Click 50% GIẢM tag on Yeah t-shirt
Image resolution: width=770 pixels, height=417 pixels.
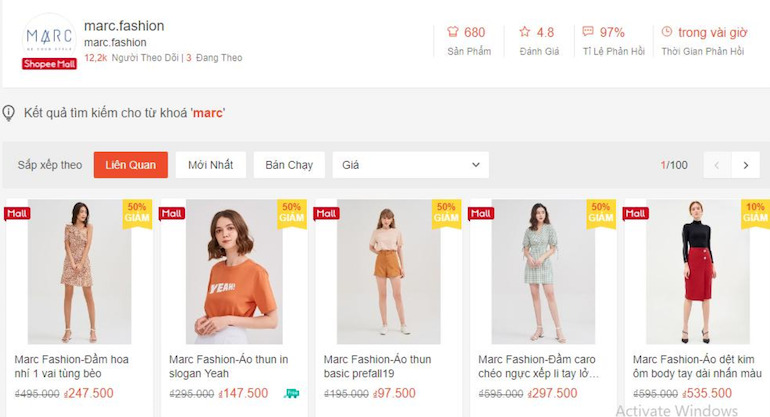coord(292,213)
